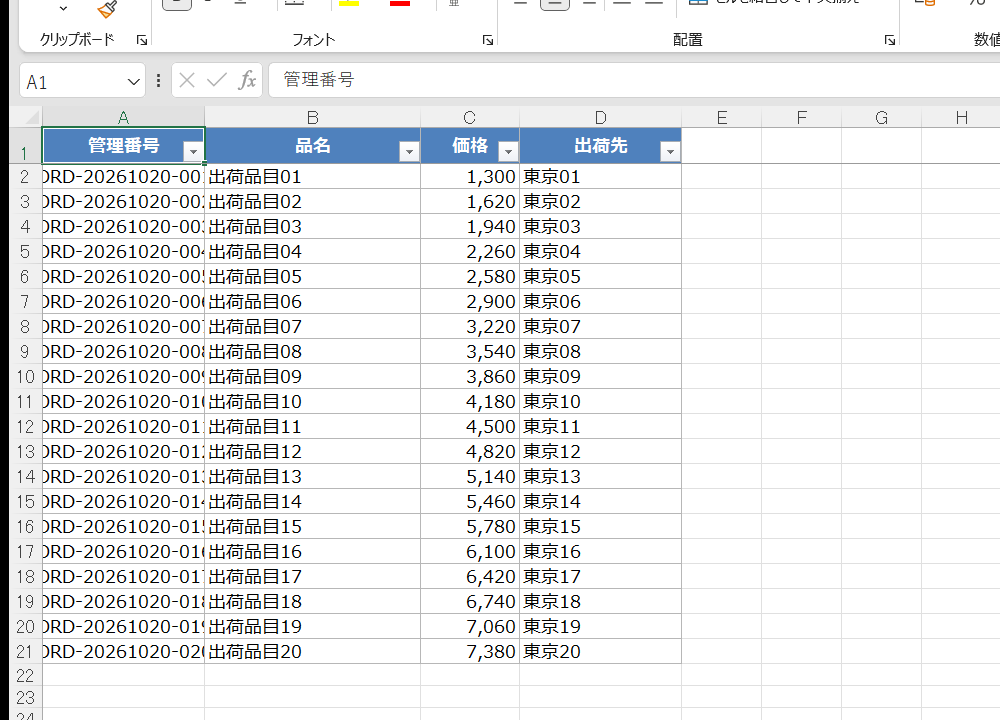Select management number cell in row 21
This screenshot has width=1000, height=720.
123,652
